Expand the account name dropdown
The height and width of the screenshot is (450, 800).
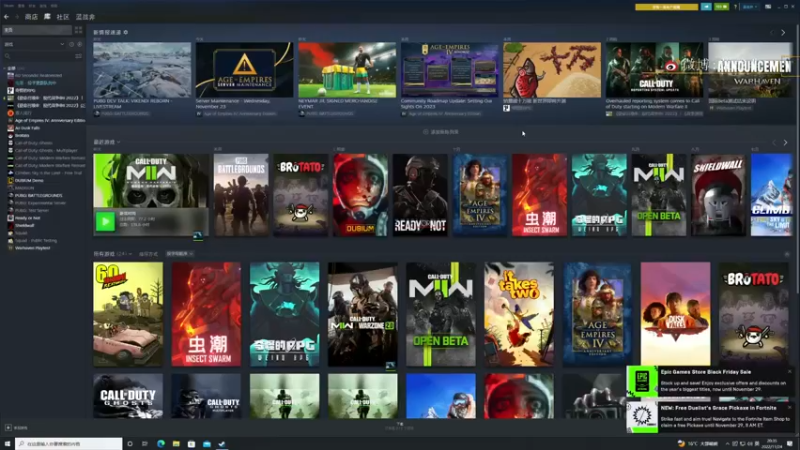750,7
